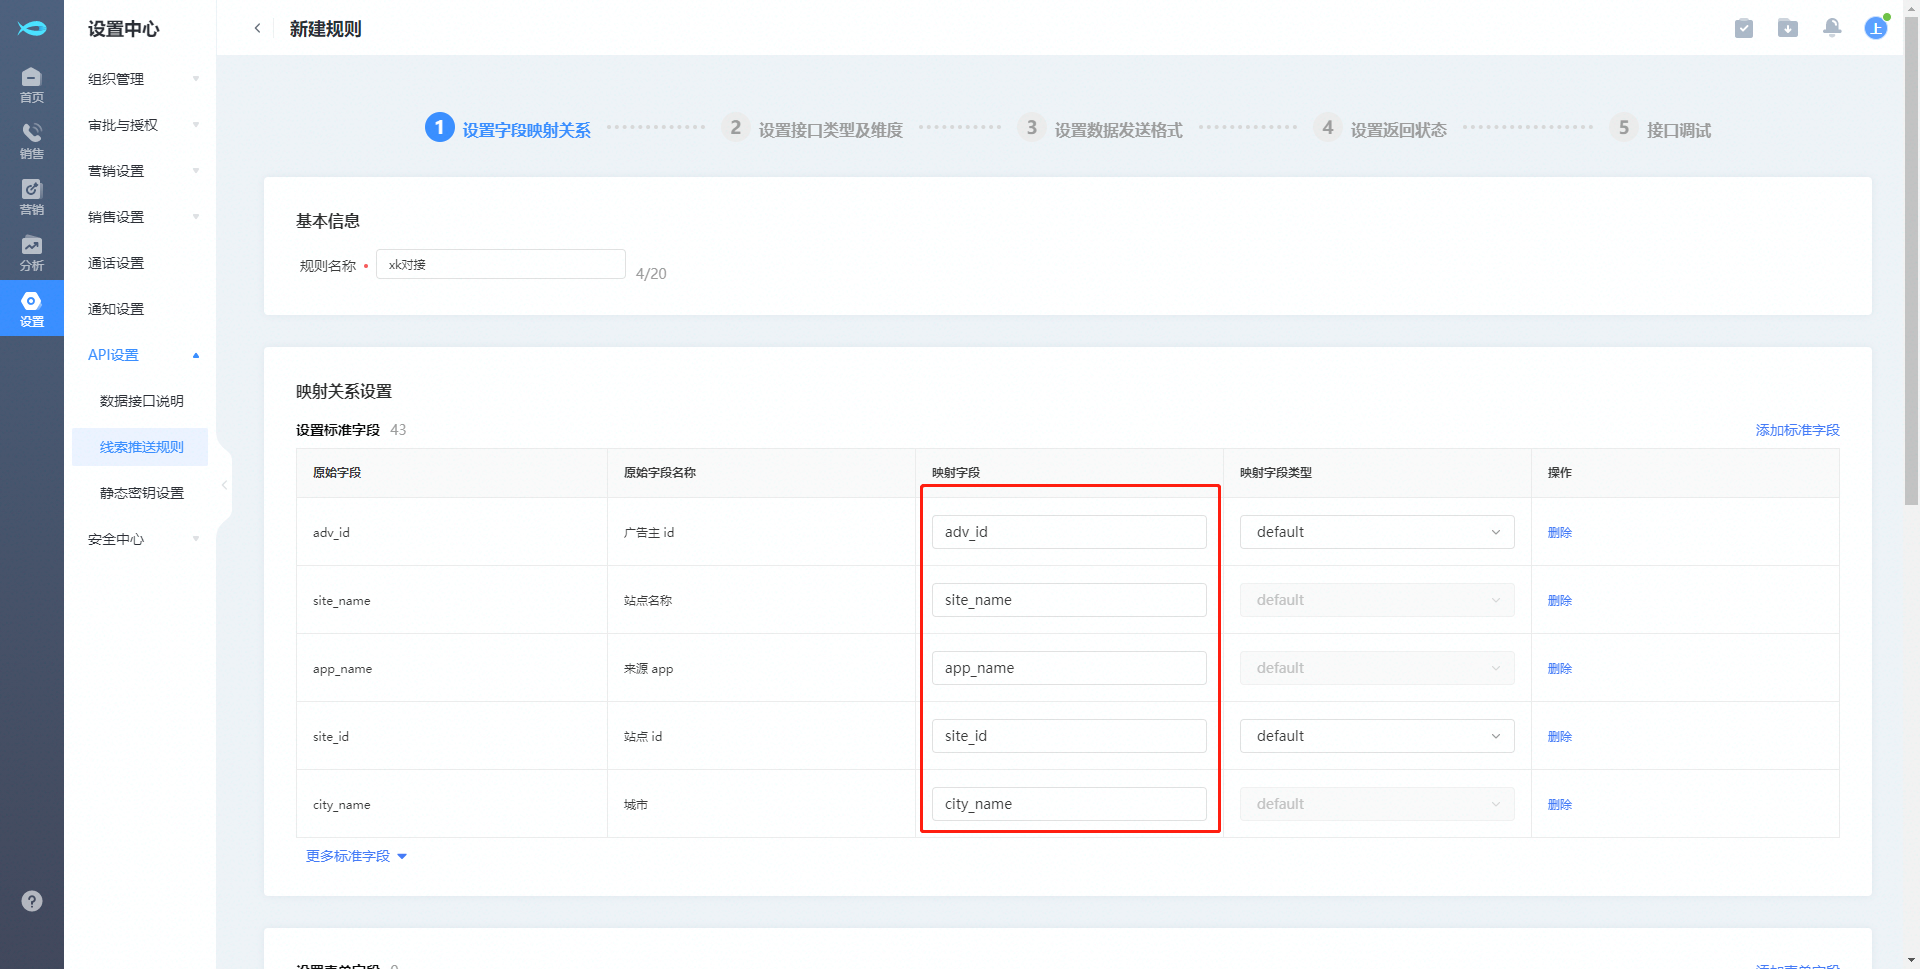1920x969 pixels.
Task: Open the site_name mapping type dropdown
Action: [1377, 600]
